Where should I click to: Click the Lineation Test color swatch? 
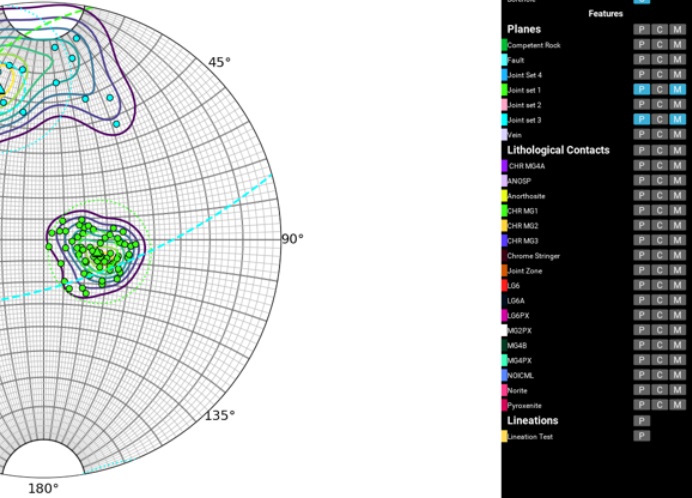click(504, 436)
